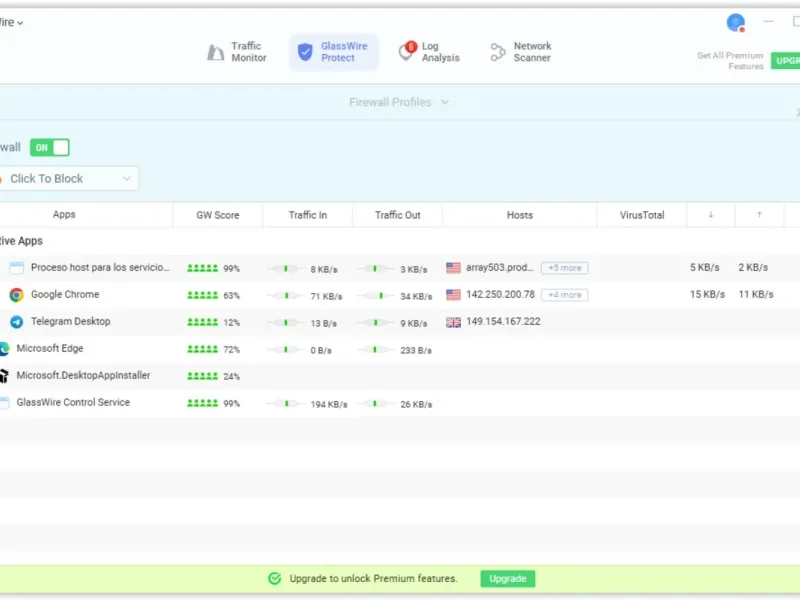Adjust Traffic In slider for GlassWire Control Service
Screen dimensions: 800x600
(x=287, y=404)
